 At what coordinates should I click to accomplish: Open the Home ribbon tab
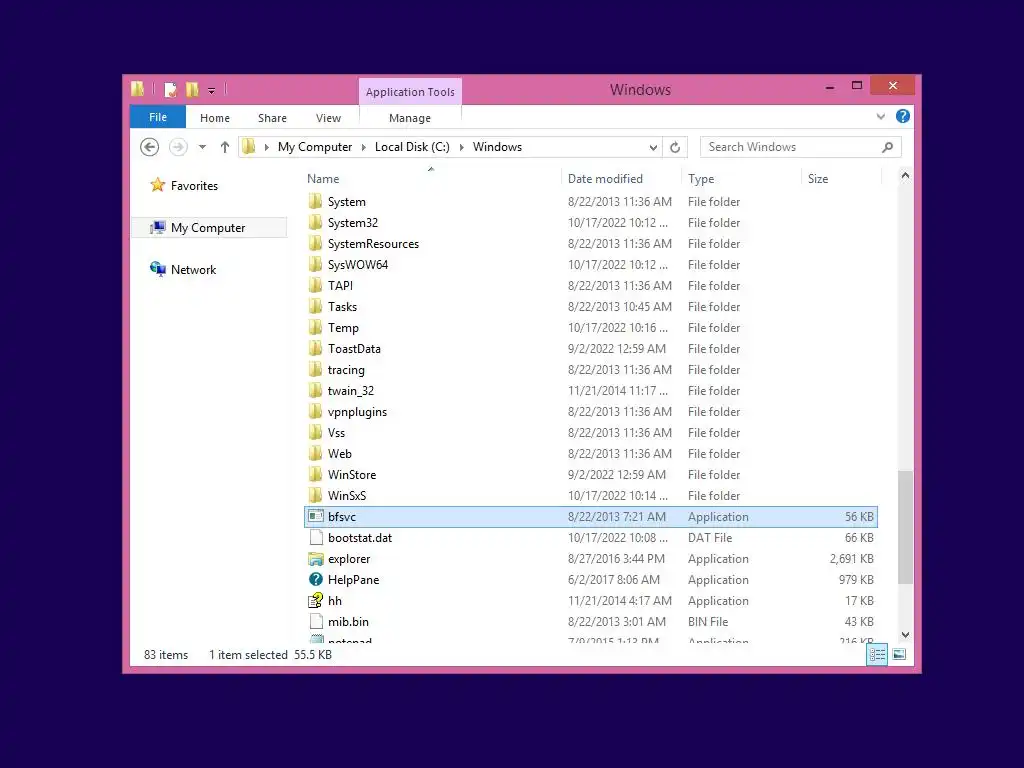pyautogui.click(x=215, y=118)
